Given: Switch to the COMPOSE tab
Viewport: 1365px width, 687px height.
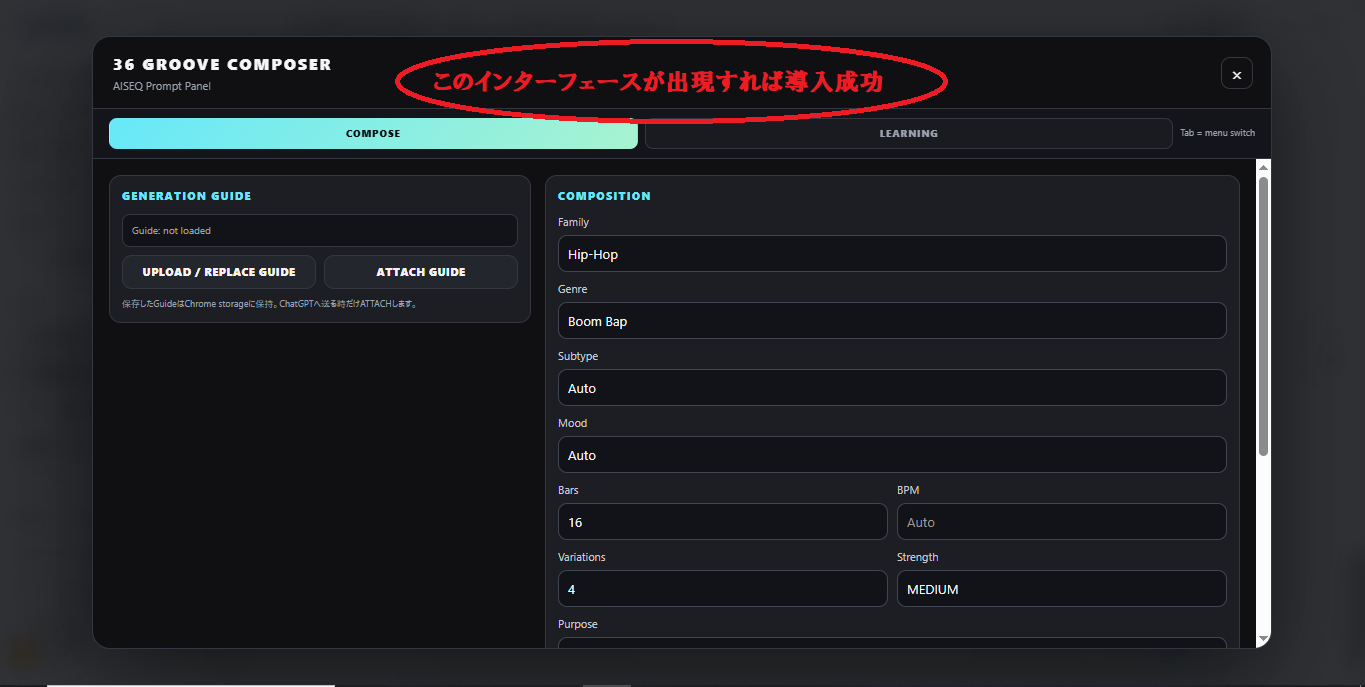Looking at the screenshot, I should pyautogui.click(x=373, y=133).
